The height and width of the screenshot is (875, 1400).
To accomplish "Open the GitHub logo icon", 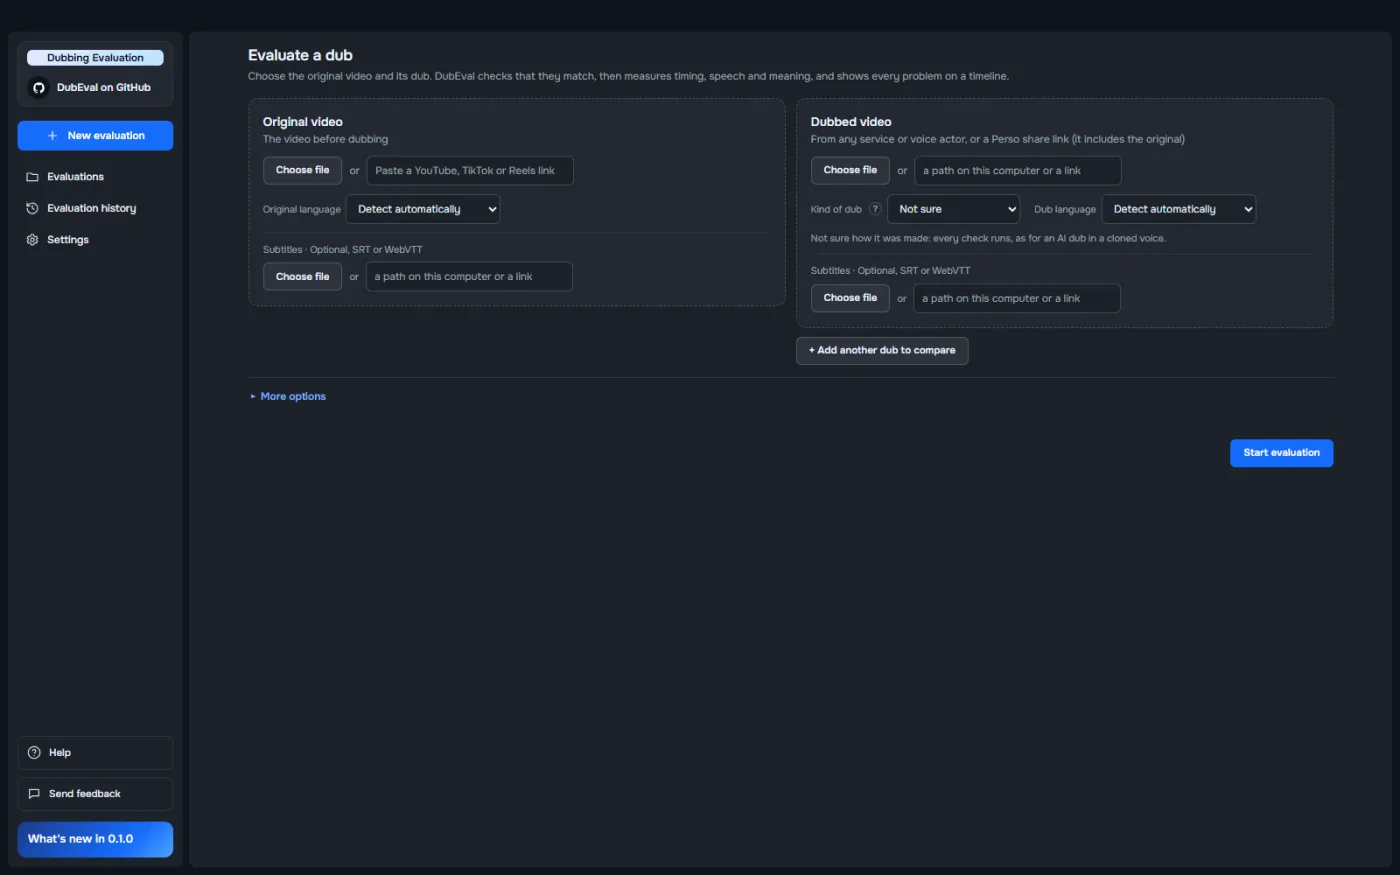I will (39, 88).
